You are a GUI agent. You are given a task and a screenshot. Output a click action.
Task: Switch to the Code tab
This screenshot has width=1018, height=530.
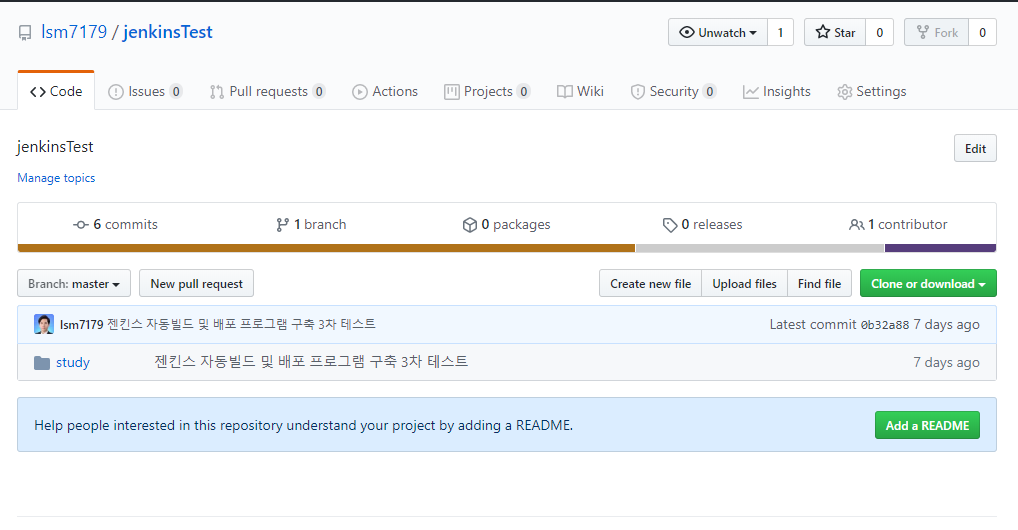pyautogui.click(x=56, y=92)
